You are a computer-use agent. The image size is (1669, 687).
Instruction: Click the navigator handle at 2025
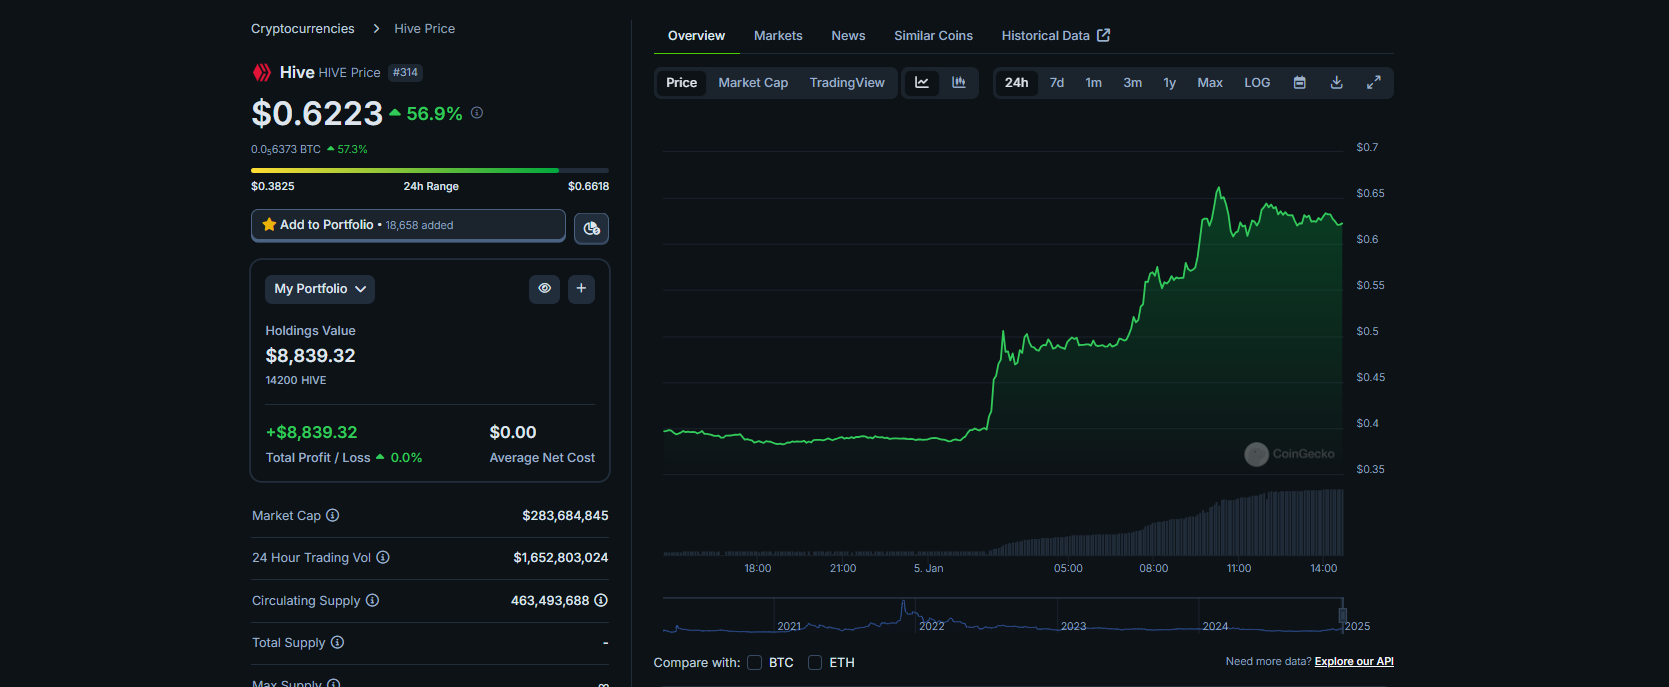1342,615
